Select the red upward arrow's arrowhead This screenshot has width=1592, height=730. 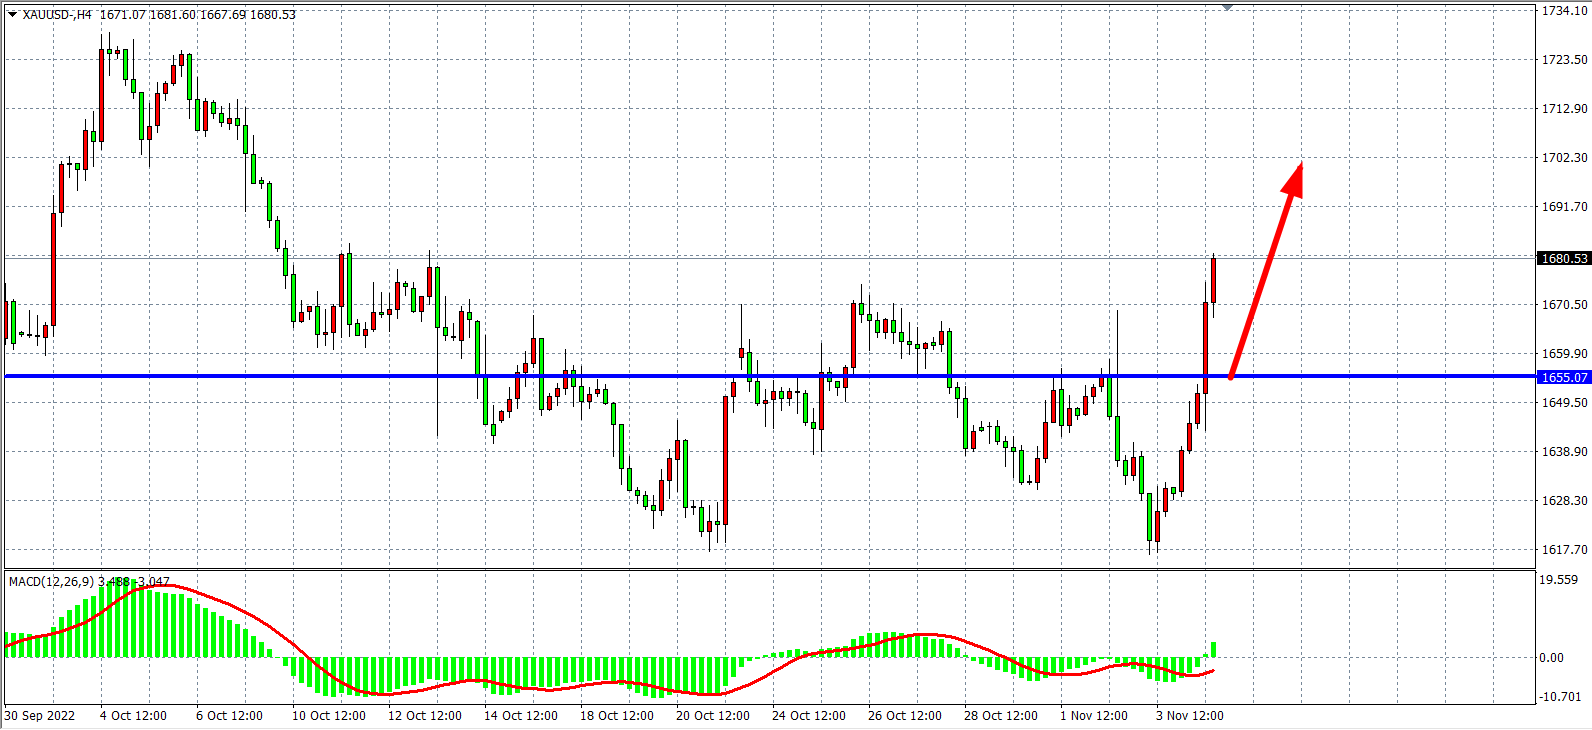click(1295, 177)
